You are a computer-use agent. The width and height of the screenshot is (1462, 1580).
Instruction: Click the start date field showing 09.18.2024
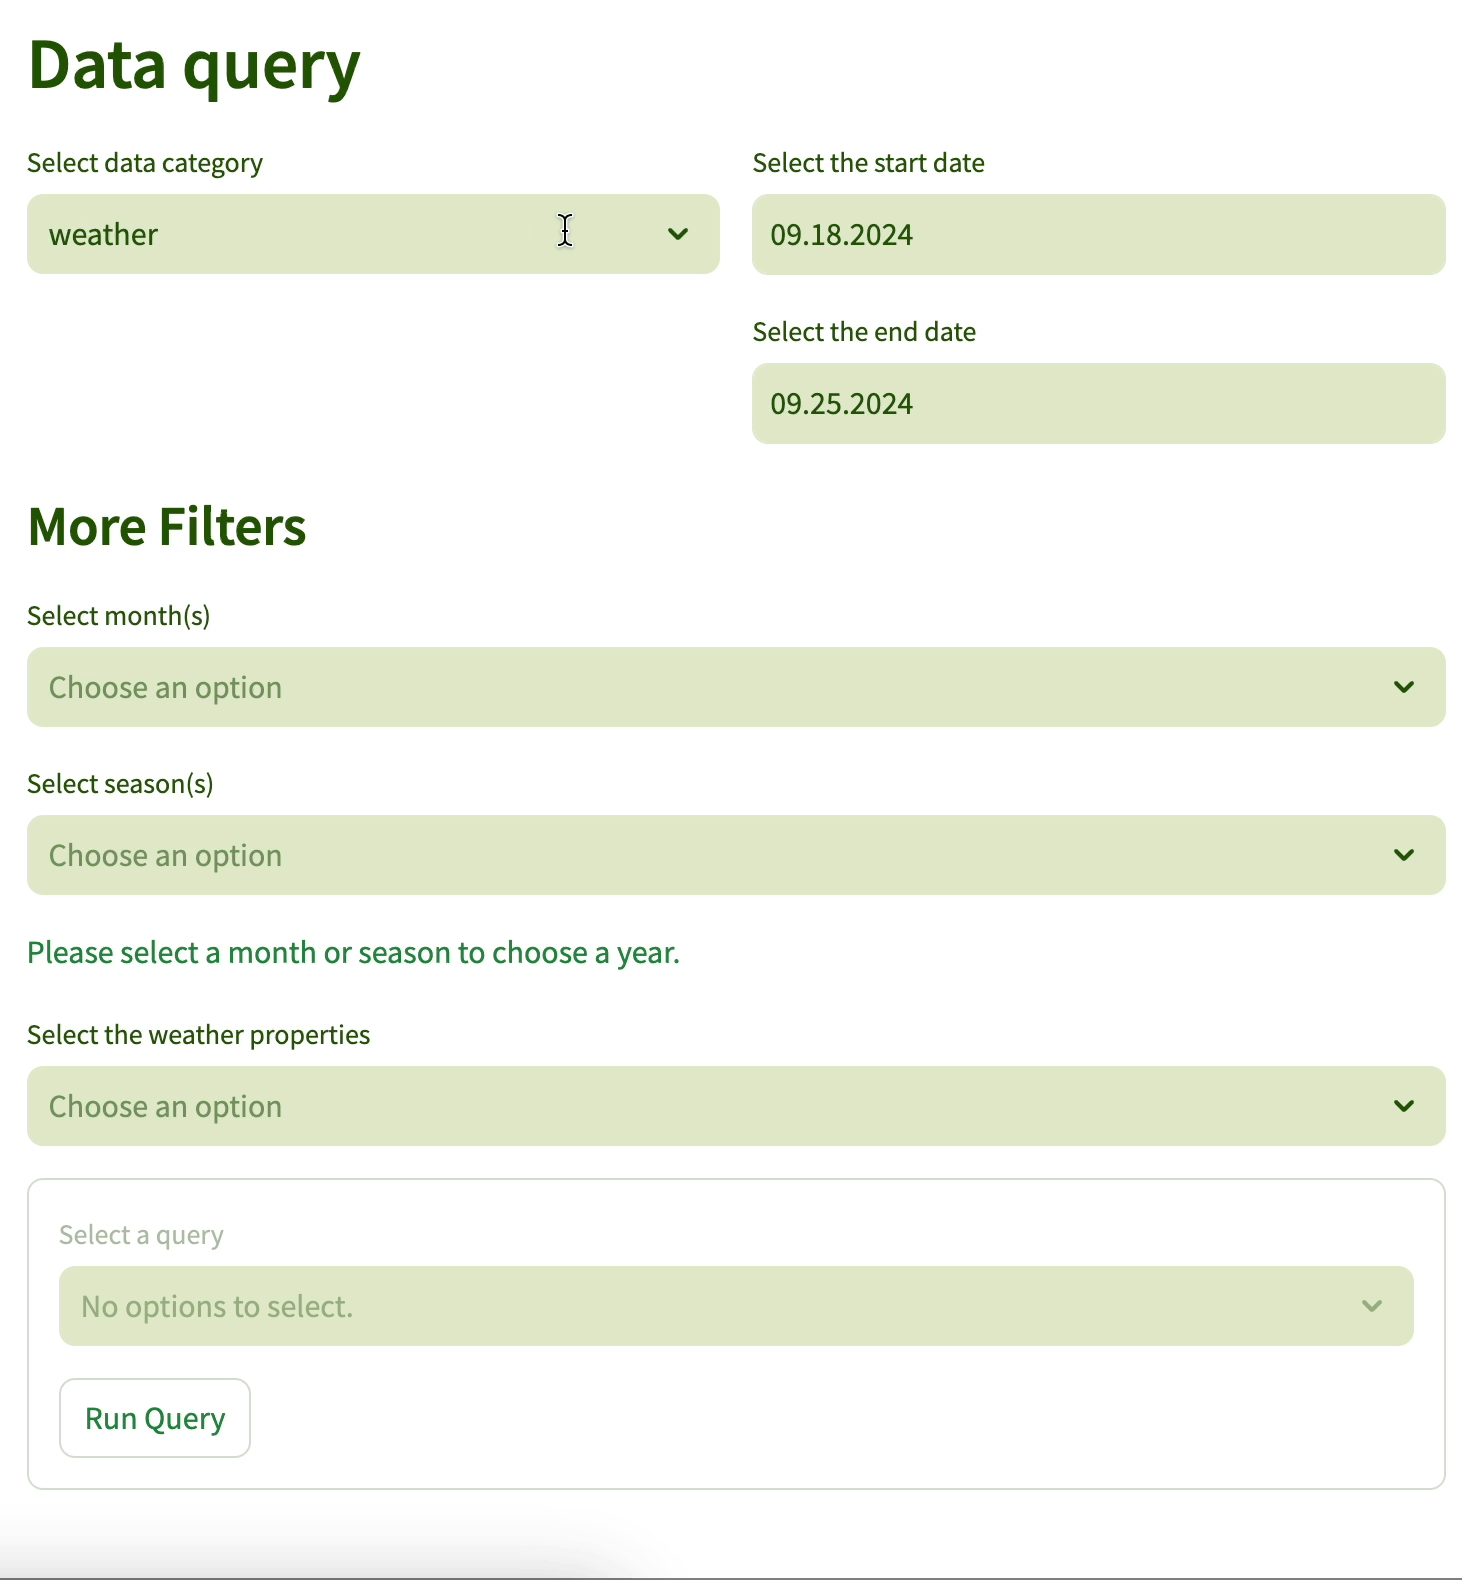1098,234
